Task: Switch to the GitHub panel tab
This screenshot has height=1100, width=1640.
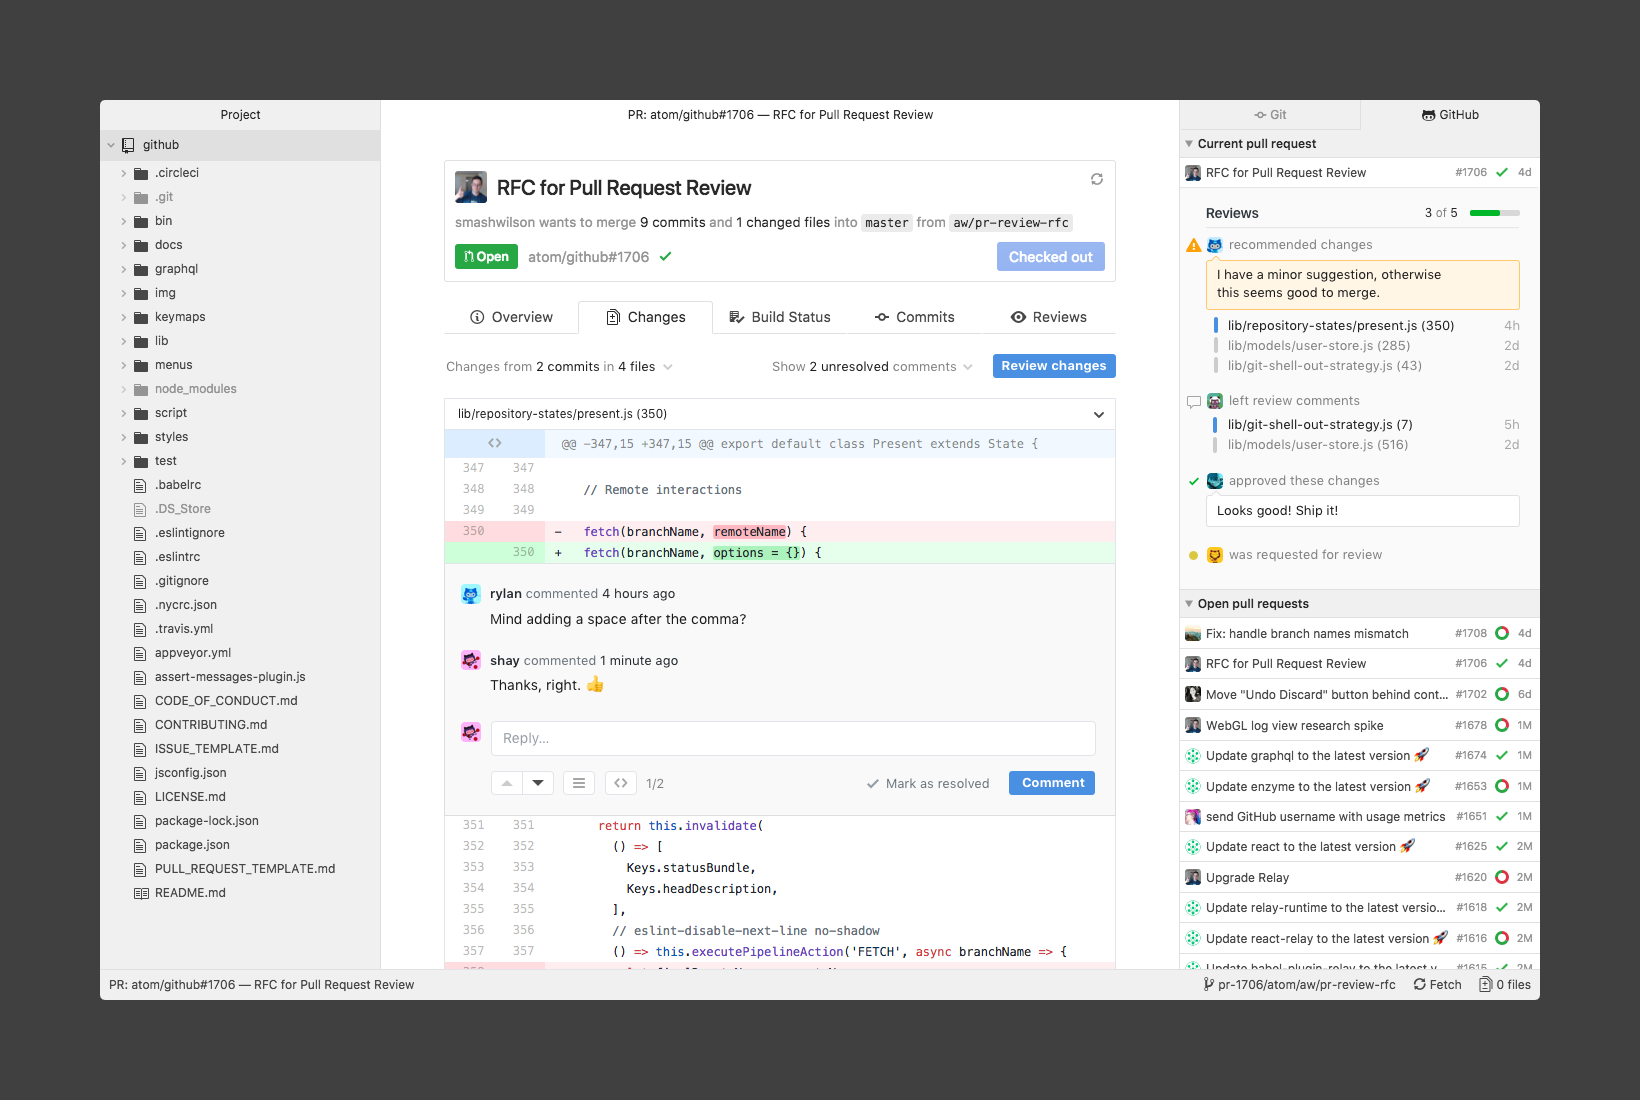Action: click(x=1450, y=115)
